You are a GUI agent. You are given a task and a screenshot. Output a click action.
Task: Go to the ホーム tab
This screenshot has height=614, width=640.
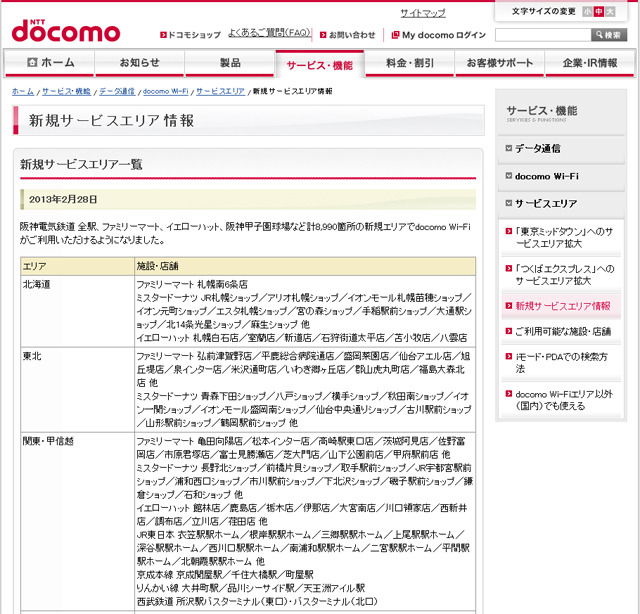click(x=49, y=63)
